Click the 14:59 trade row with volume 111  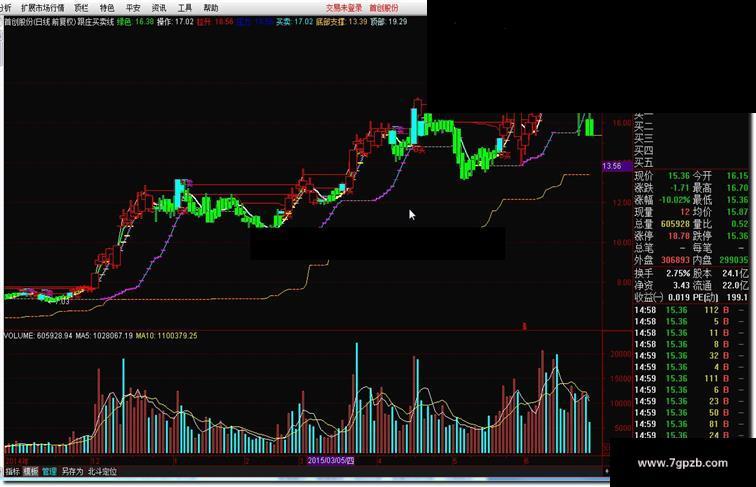pos(691,379)
